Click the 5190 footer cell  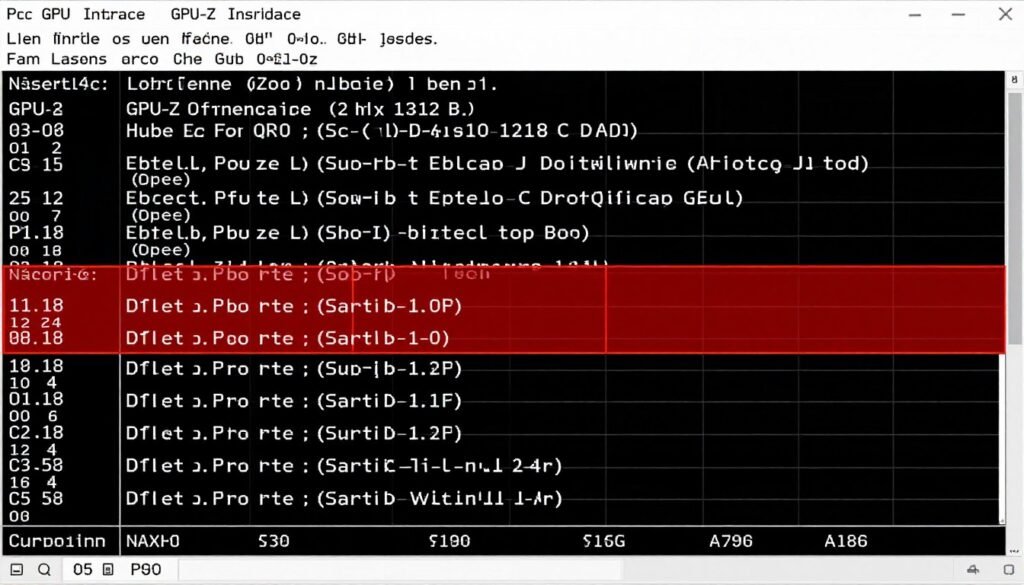coord(449,541)
